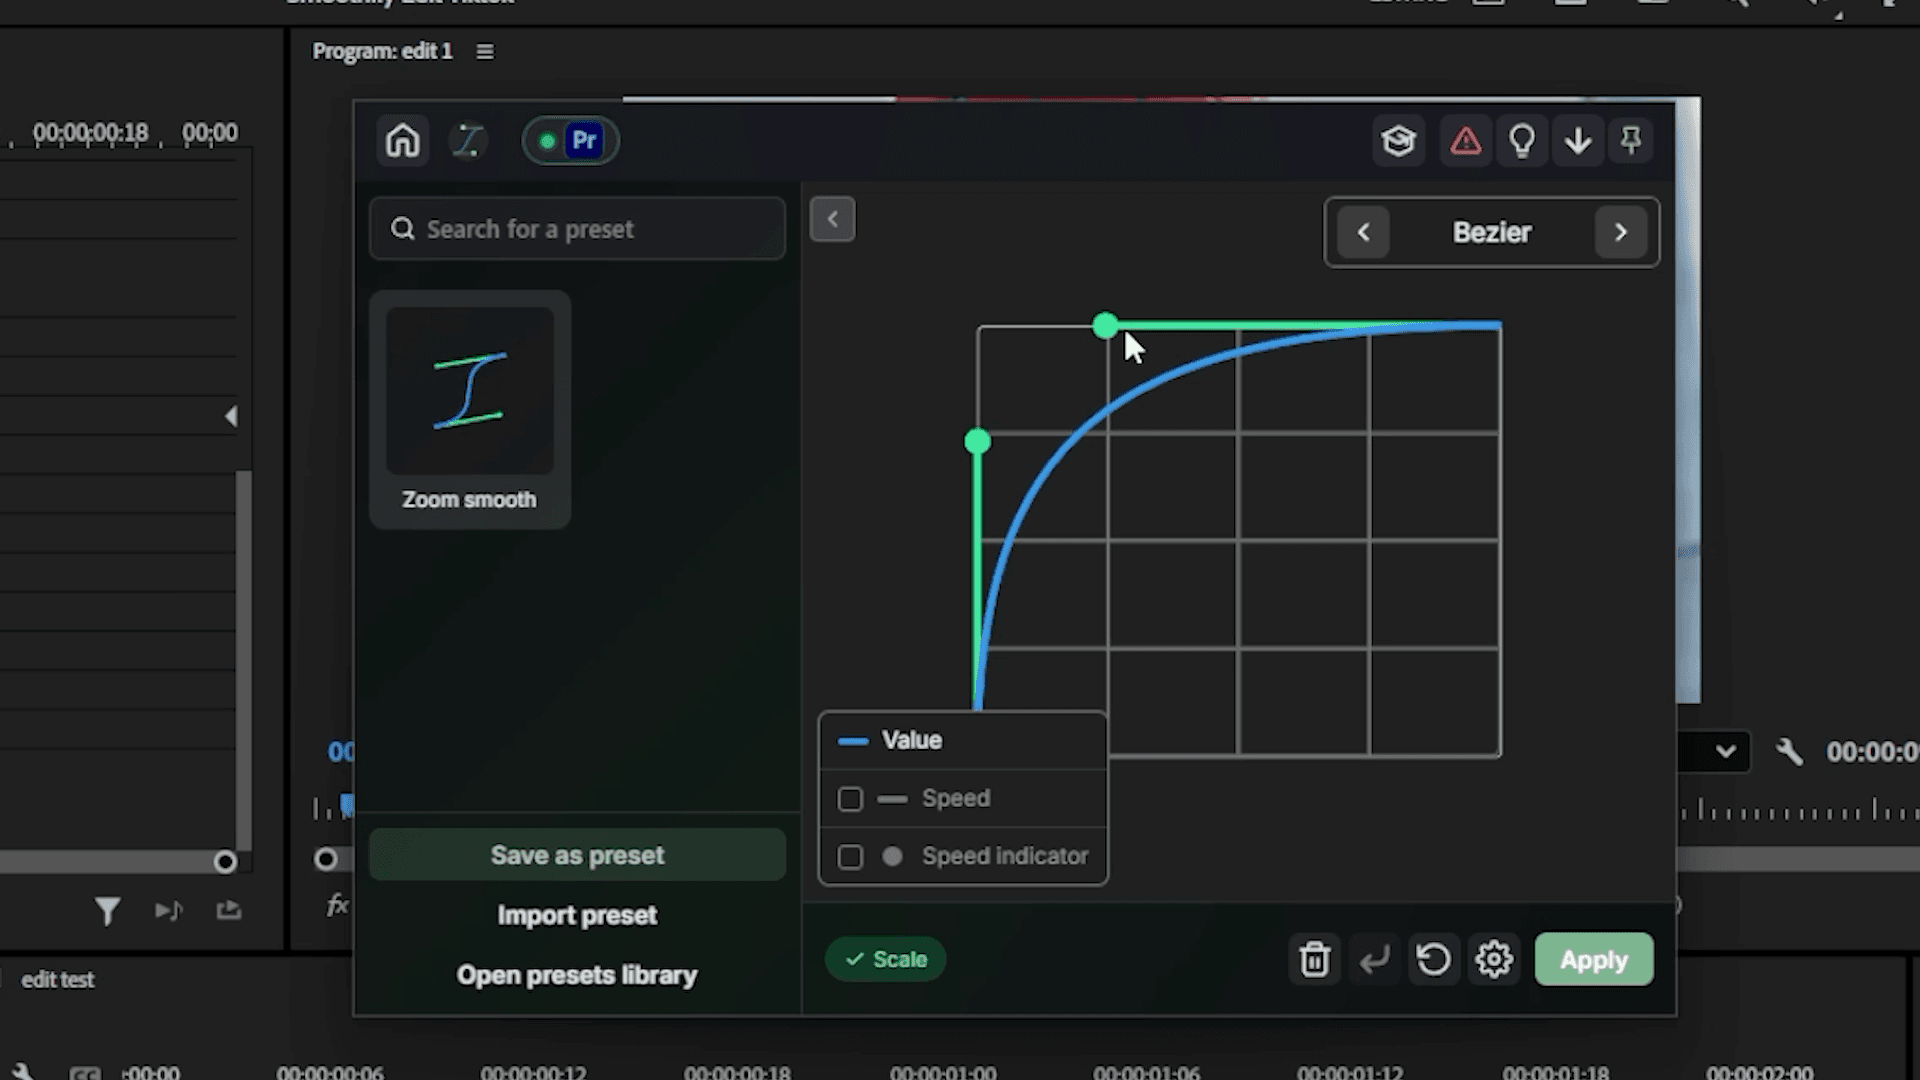Open presets library link
The image size is (1920, 1080).
(577, 975)
